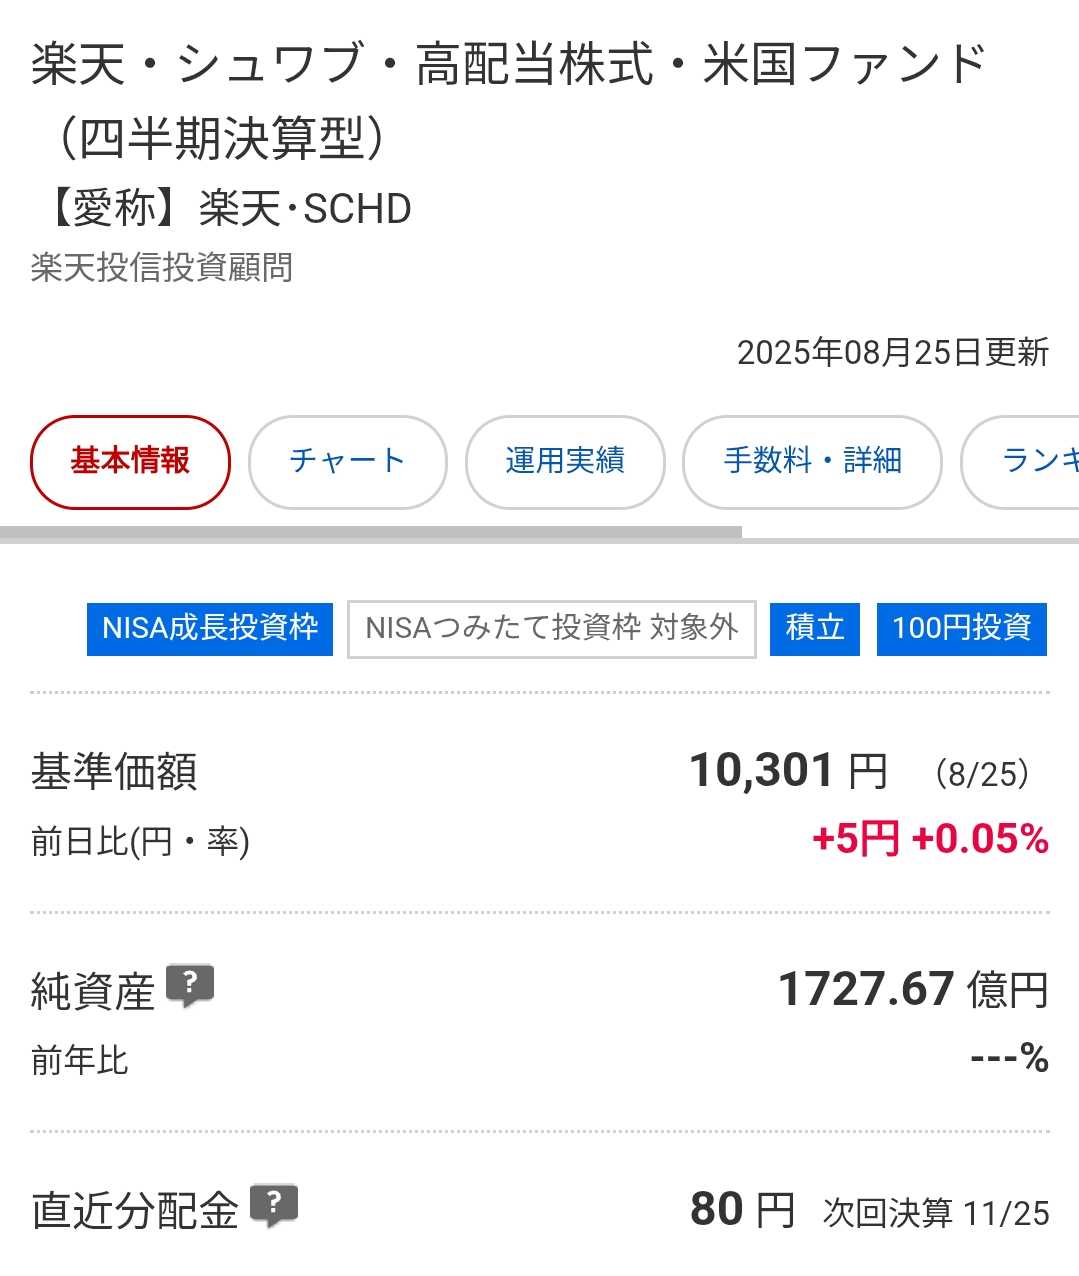Switch to the チャート tab
The image size is (1079, 1276).
point(347,461)
